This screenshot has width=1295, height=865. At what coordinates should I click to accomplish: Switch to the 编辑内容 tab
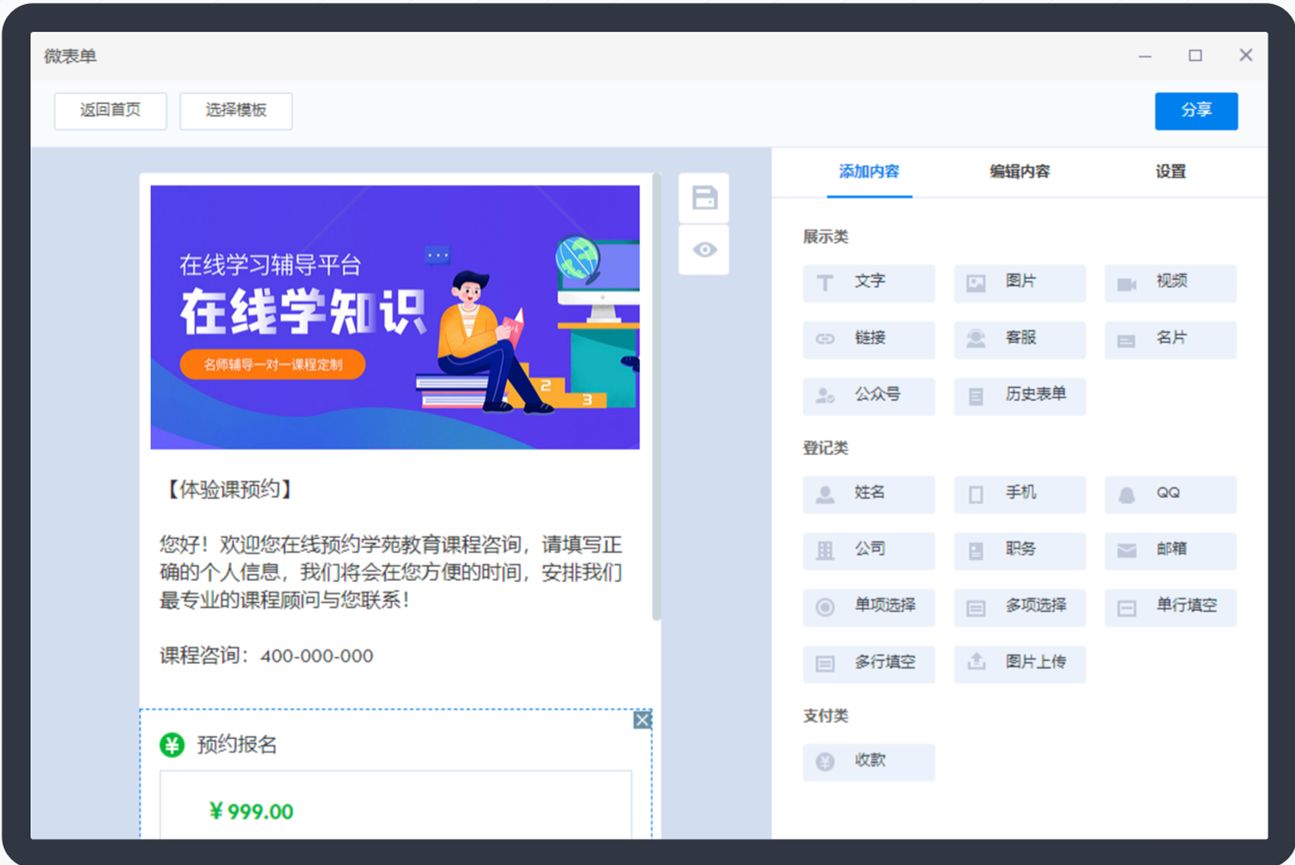(1020, 172)
